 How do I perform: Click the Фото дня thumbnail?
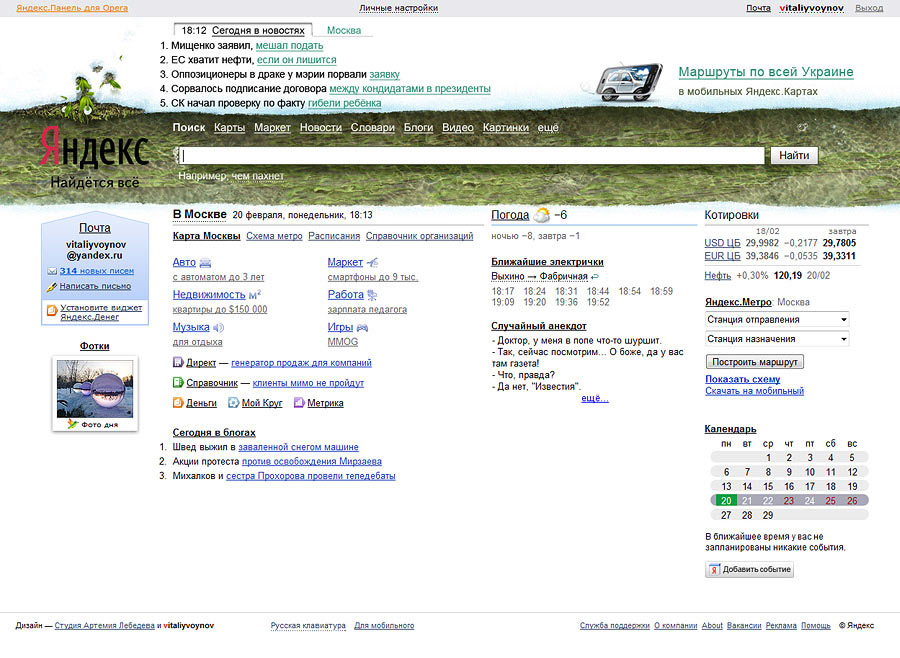tap(94, 387)
